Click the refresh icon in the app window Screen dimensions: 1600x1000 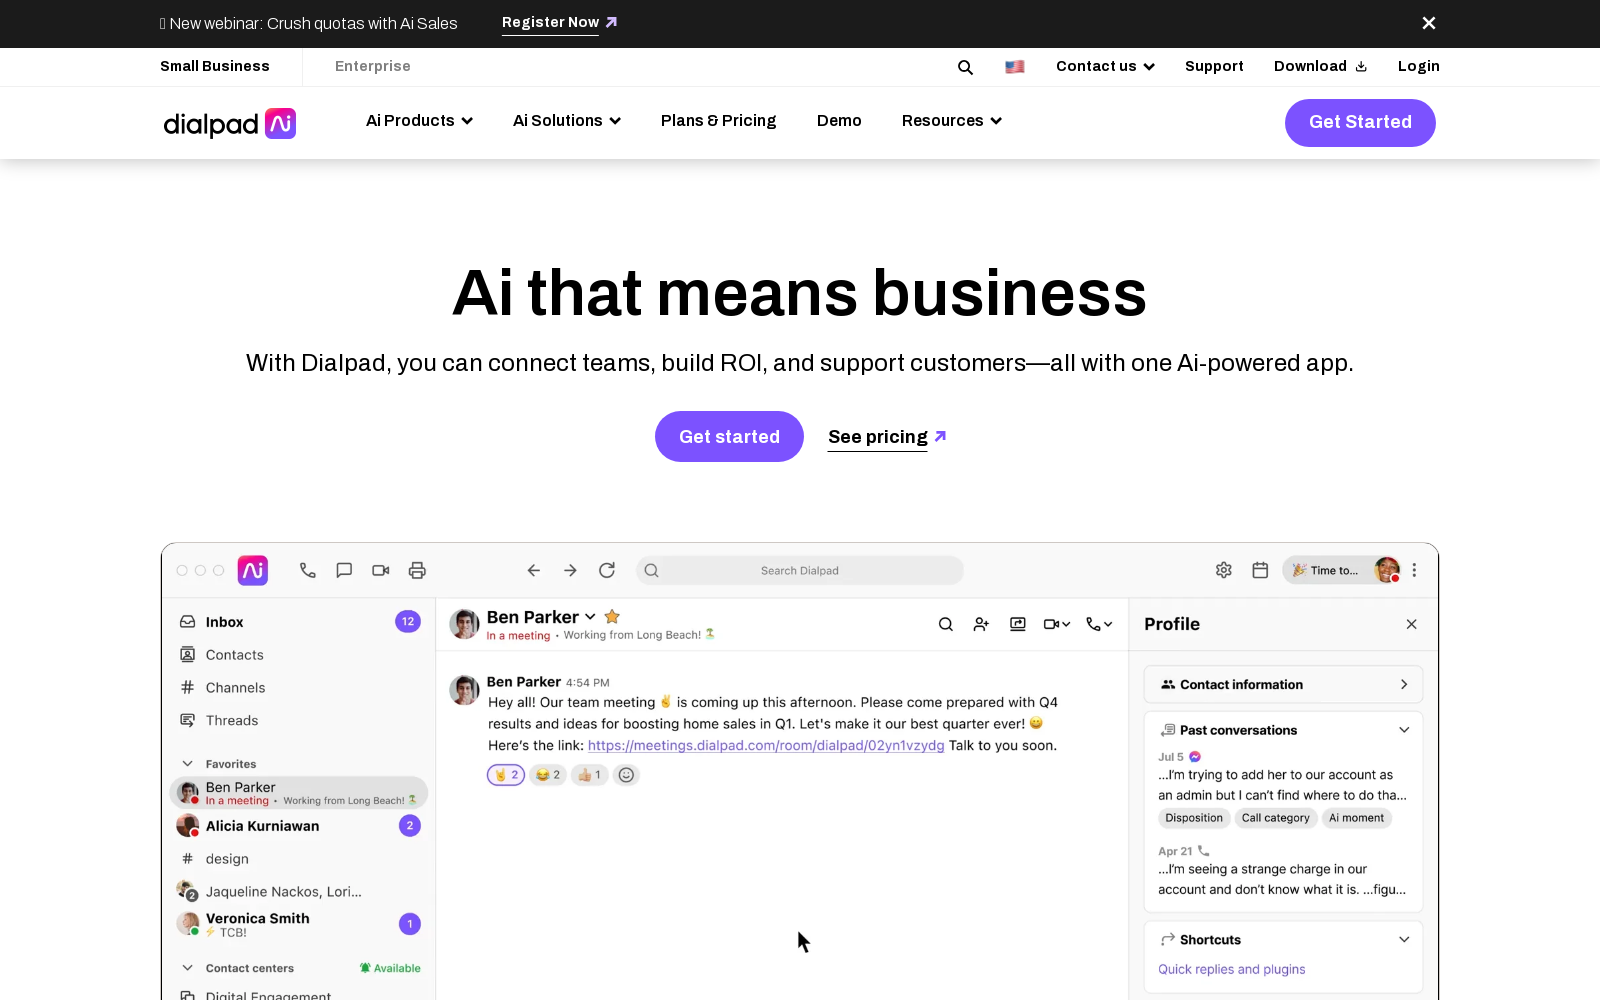point(607,570)
